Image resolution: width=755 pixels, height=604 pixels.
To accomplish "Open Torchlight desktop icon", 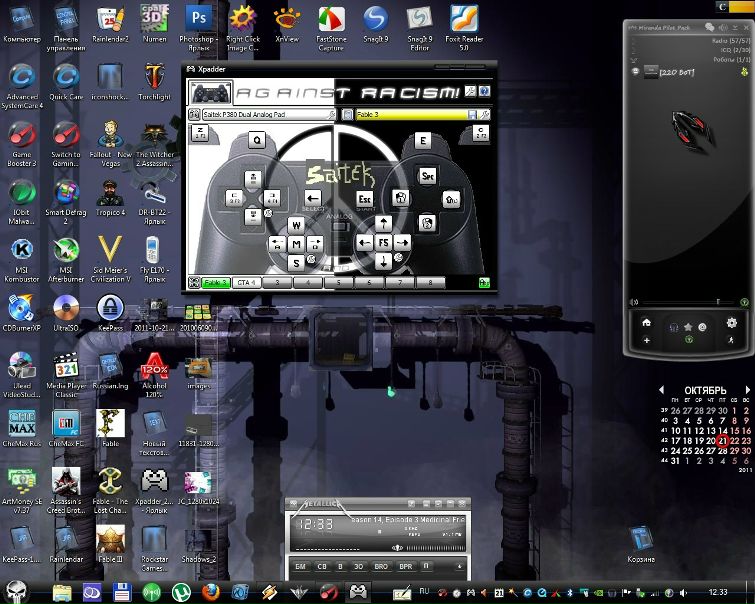I will point(155,82).
